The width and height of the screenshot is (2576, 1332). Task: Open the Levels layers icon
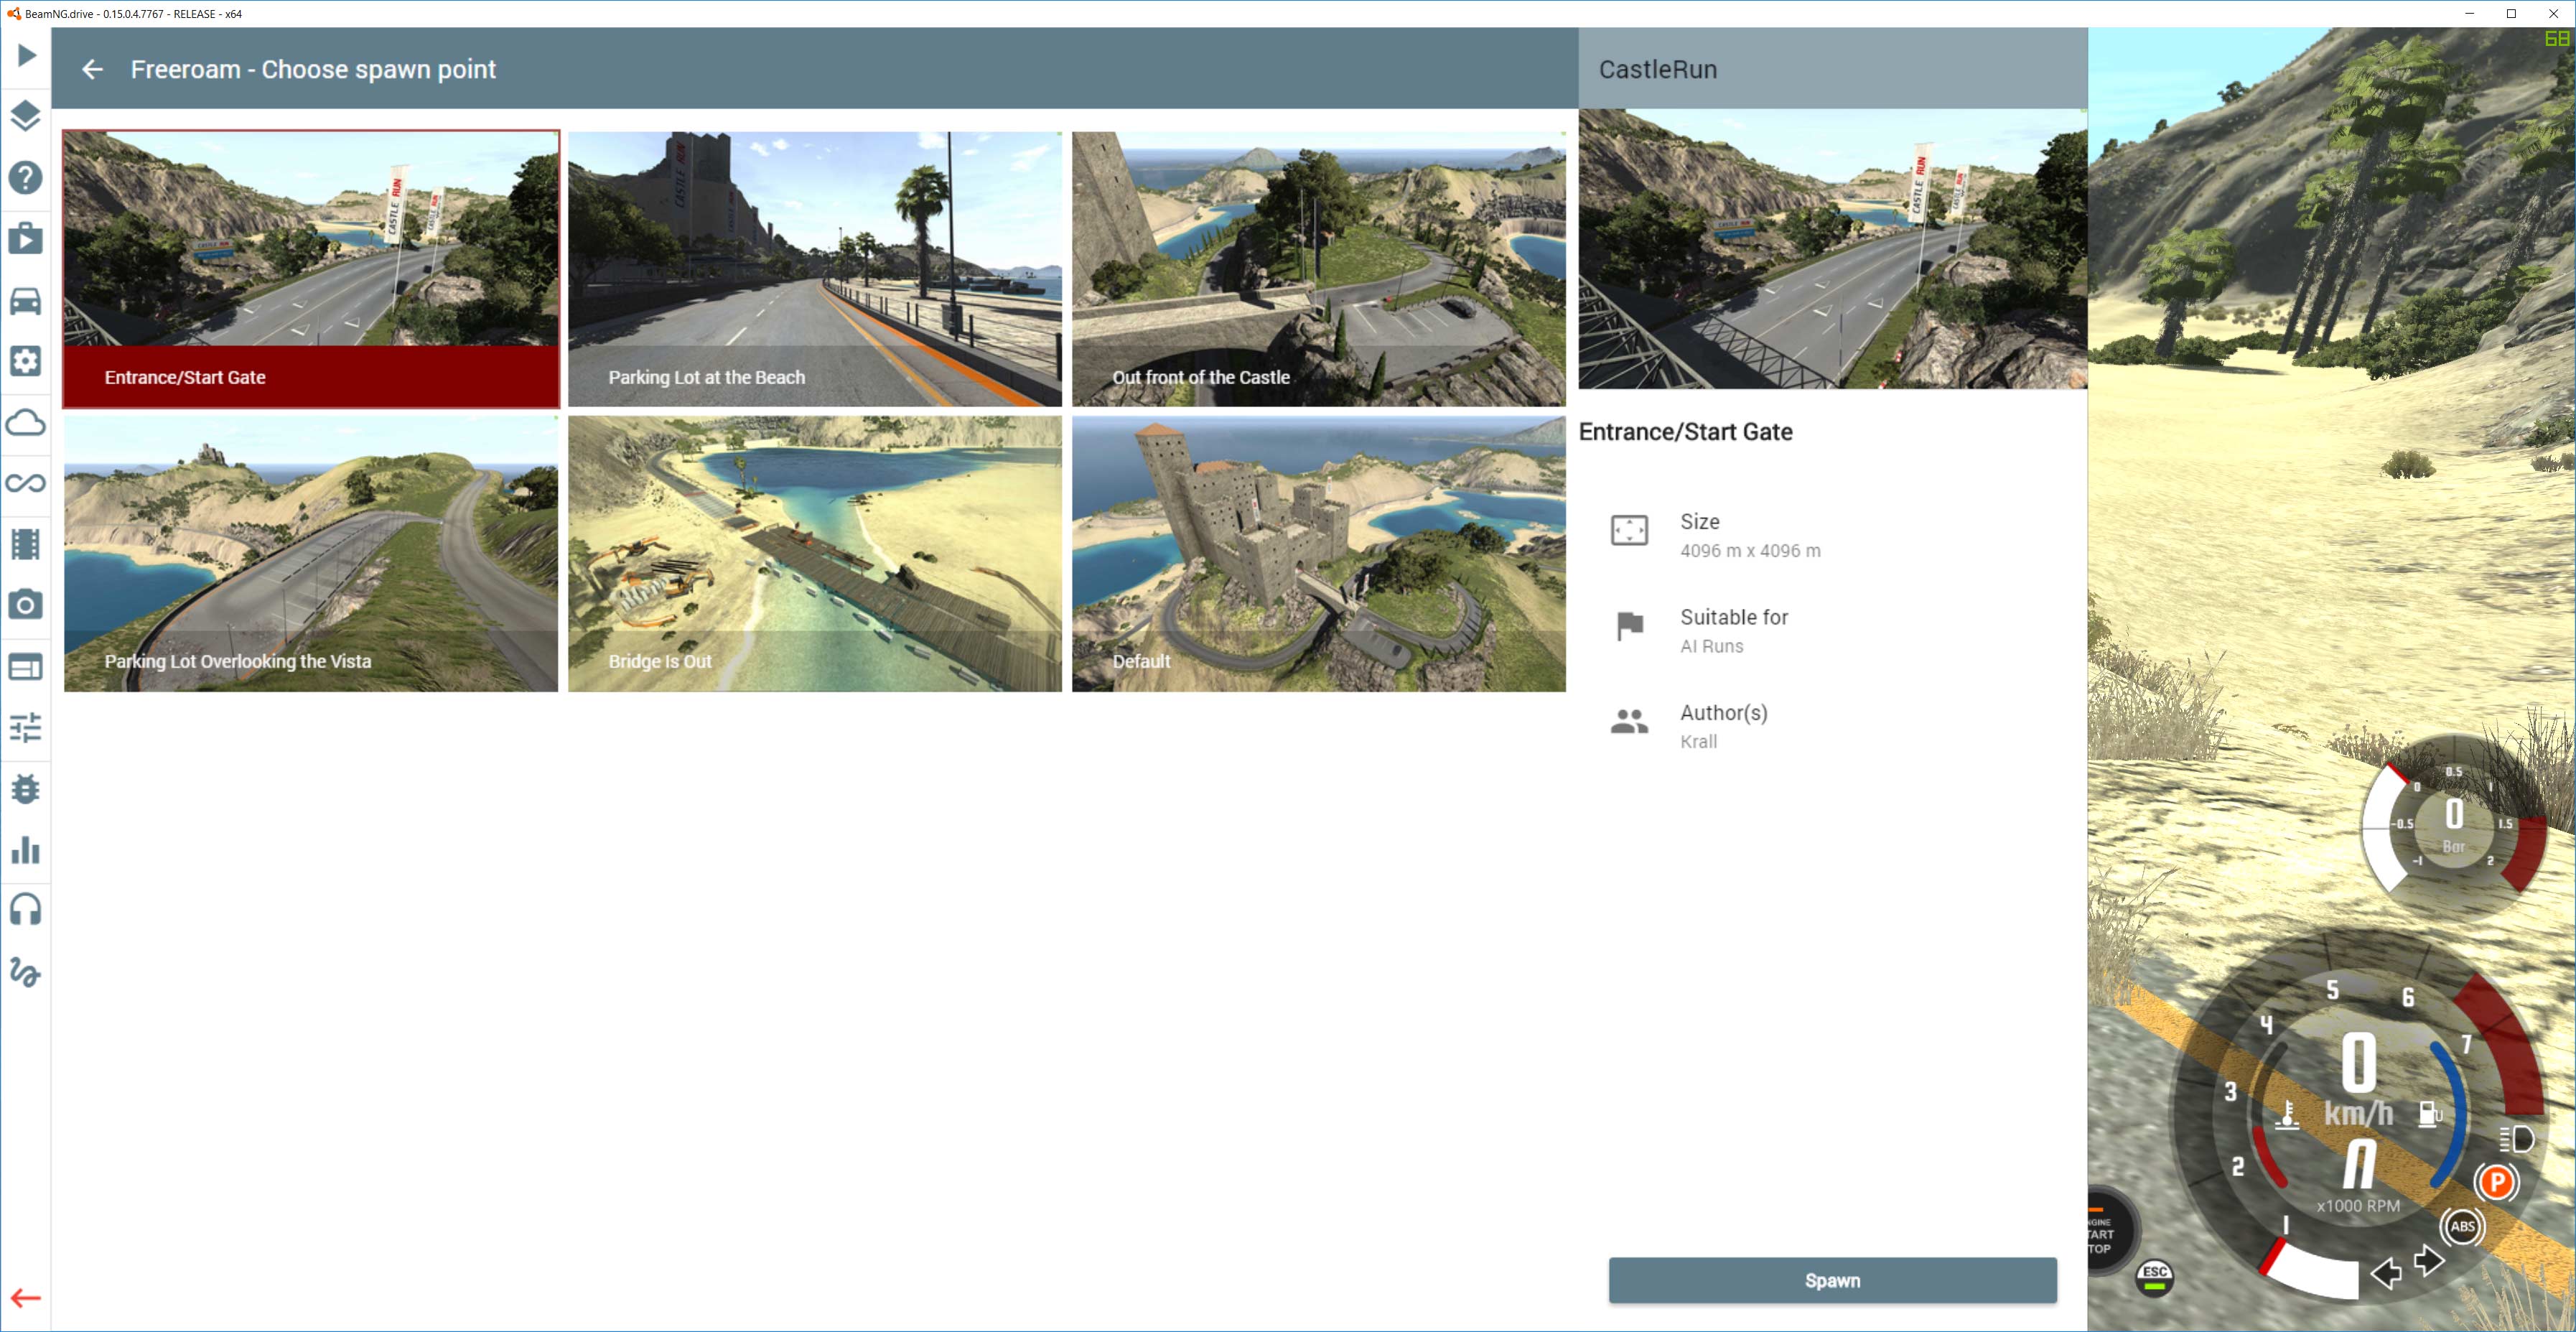click(26, 116)
